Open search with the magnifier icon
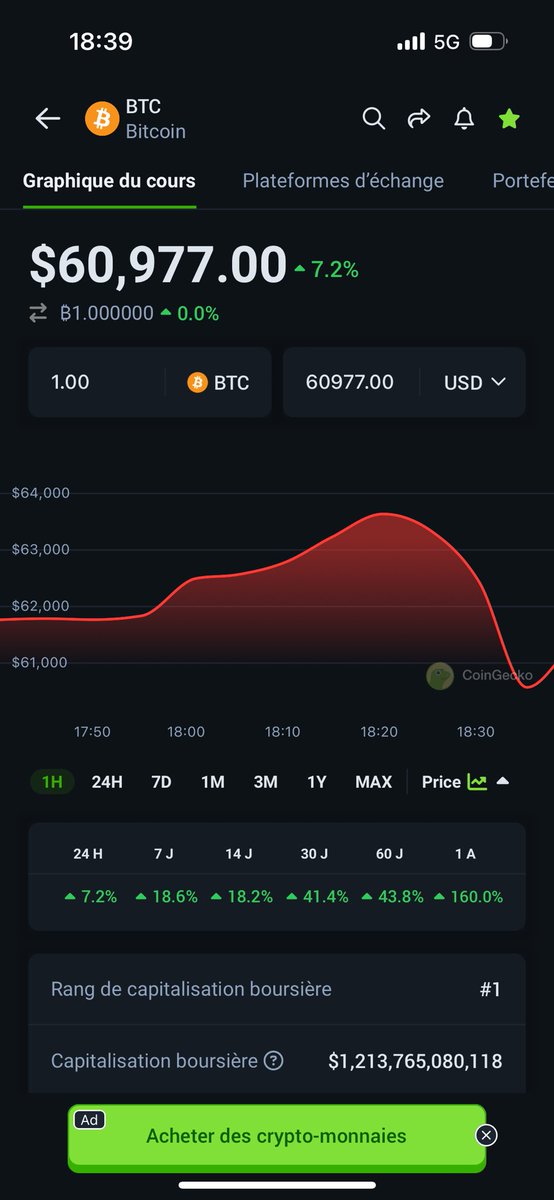Screen dimensions: 554x1200 (373, 119)
